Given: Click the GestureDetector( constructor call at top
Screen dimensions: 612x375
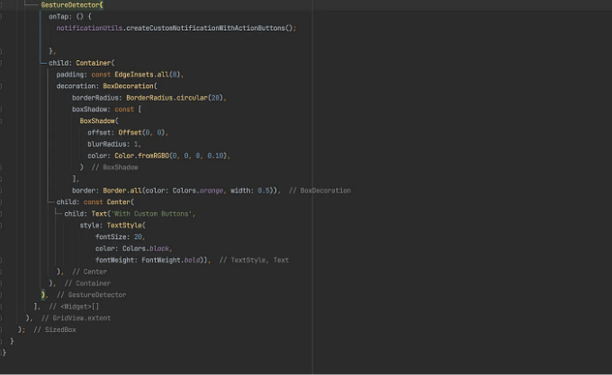Looking at the screenshot, I should [72, 5].
